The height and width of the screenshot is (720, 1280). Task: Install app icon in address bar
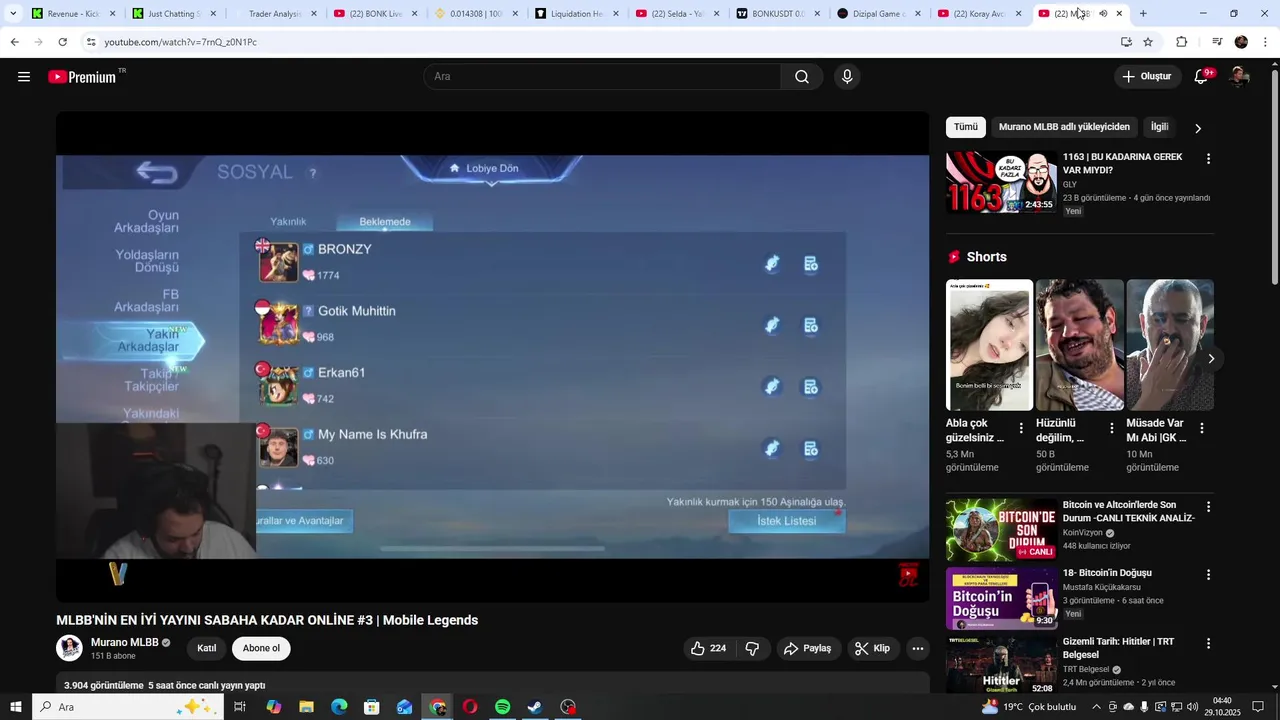[1126, 42]
